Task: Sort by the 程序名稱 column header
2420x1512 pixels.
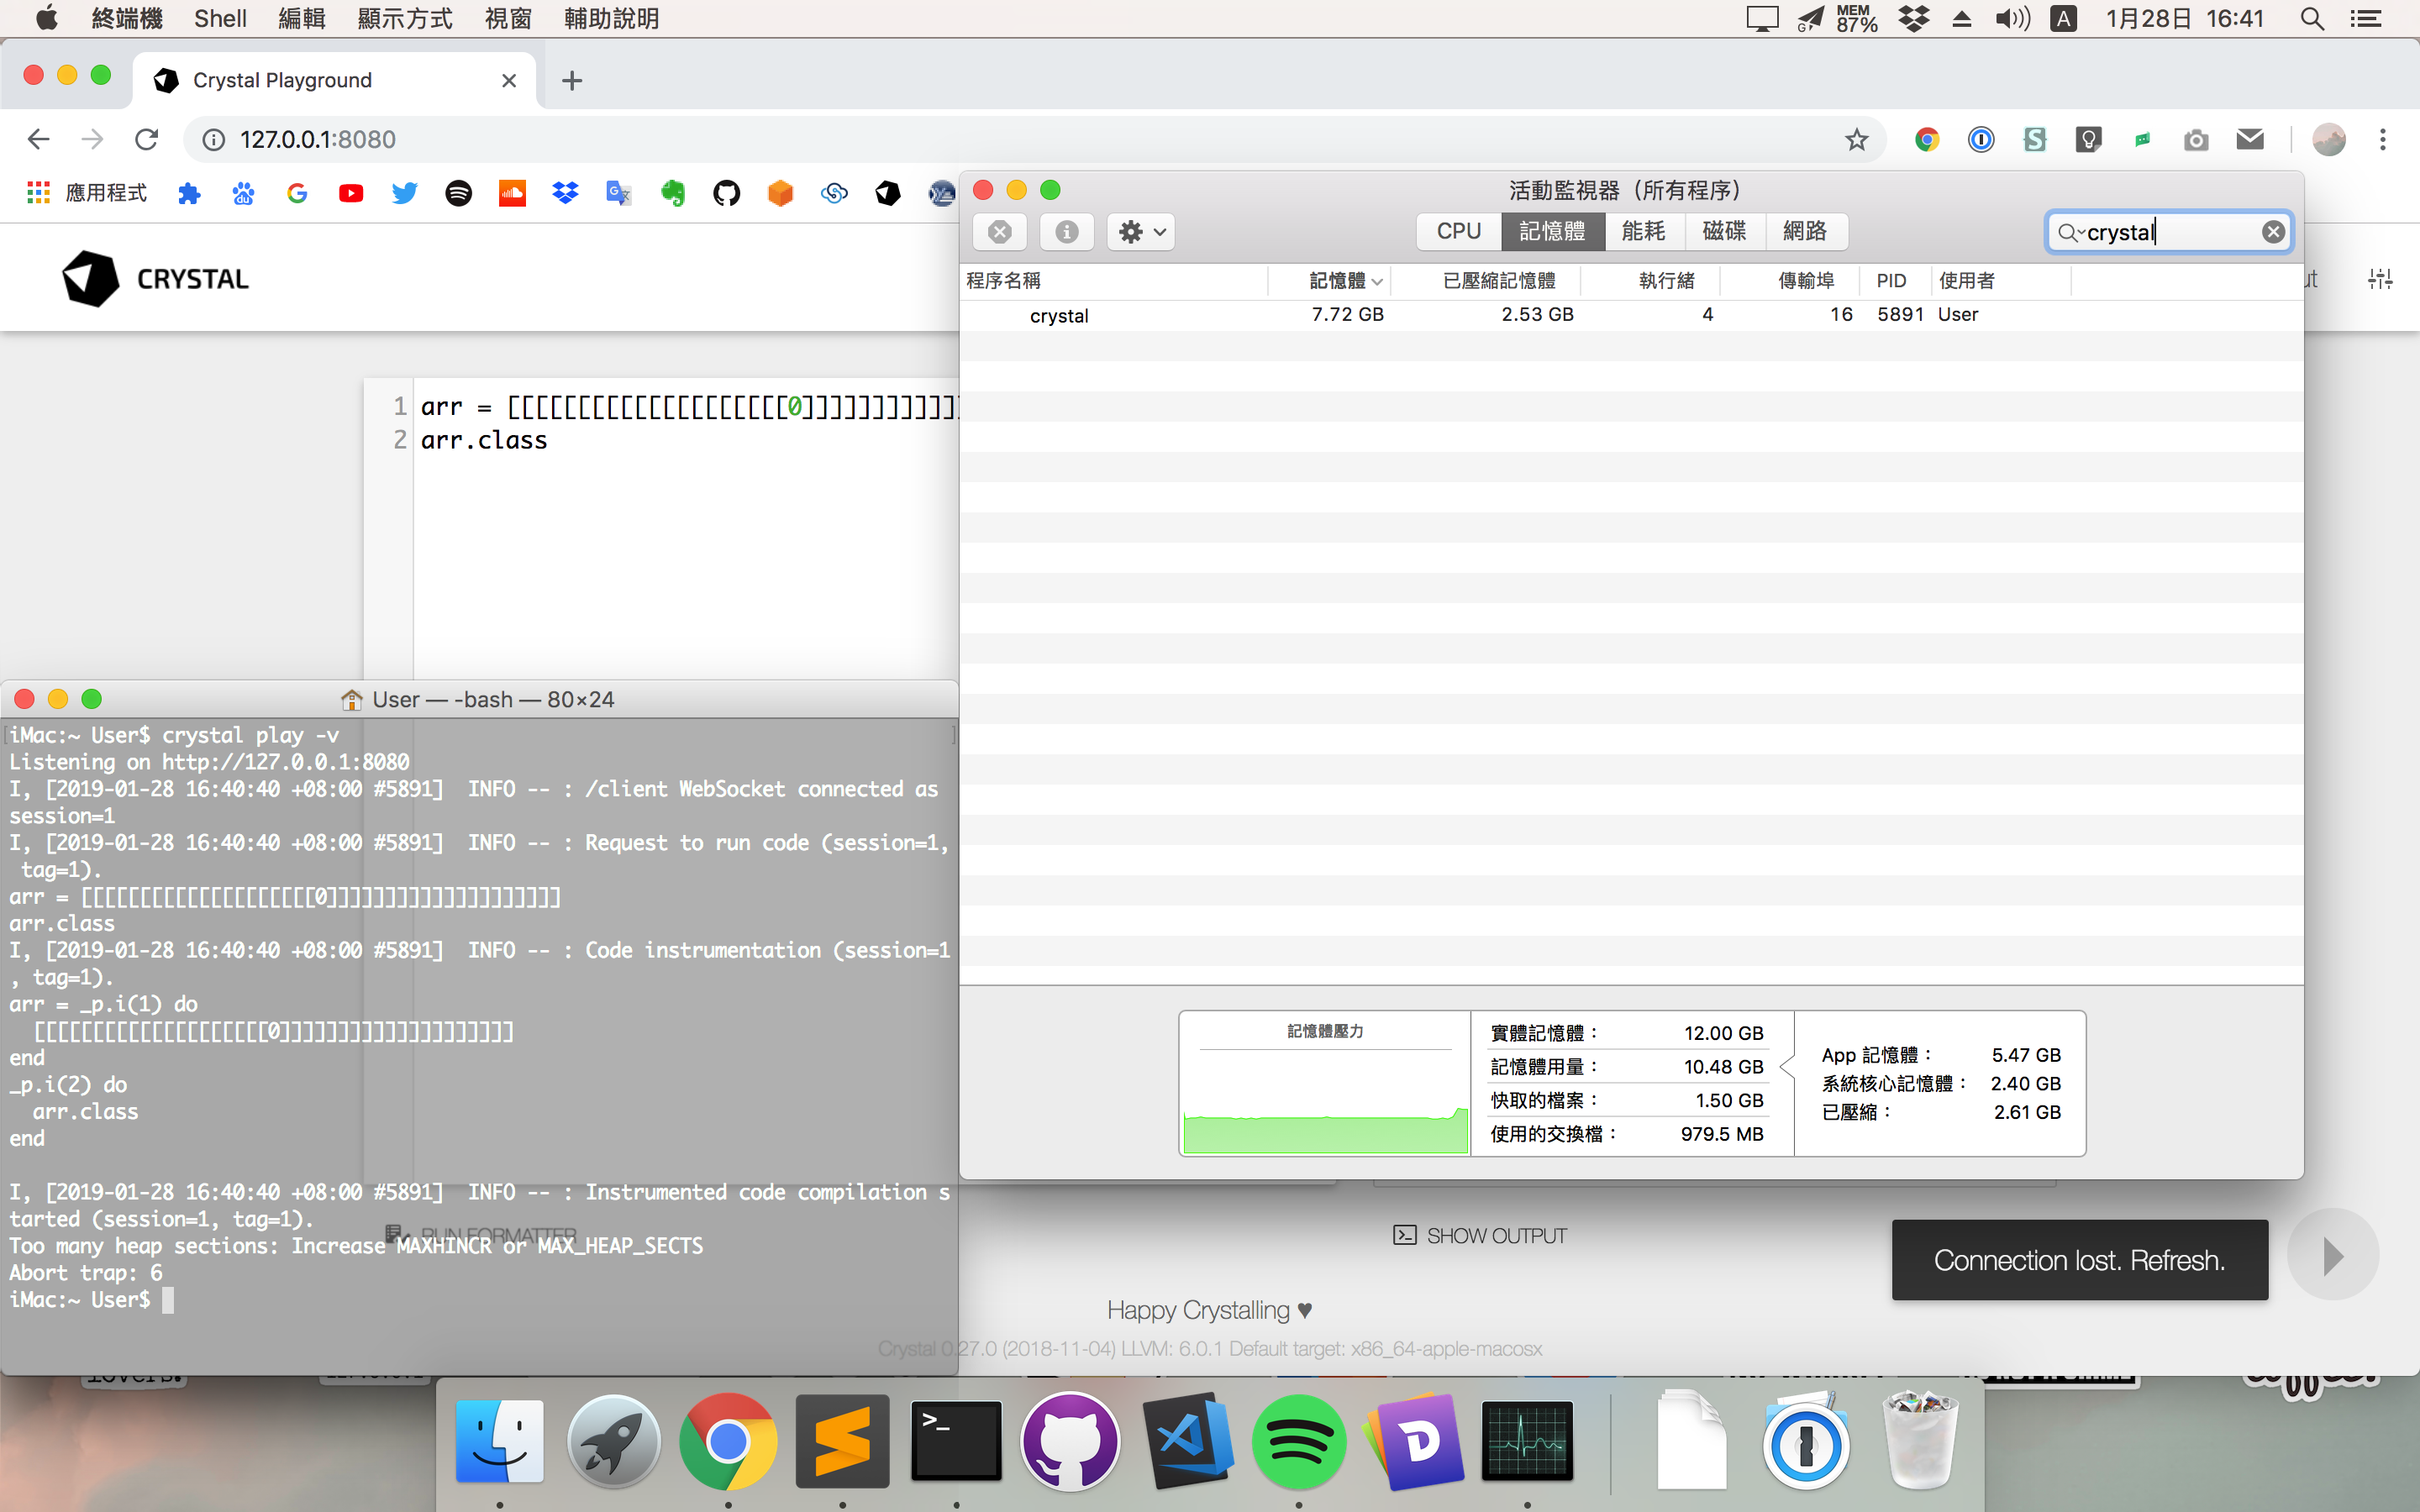Action: (1004, 281)
